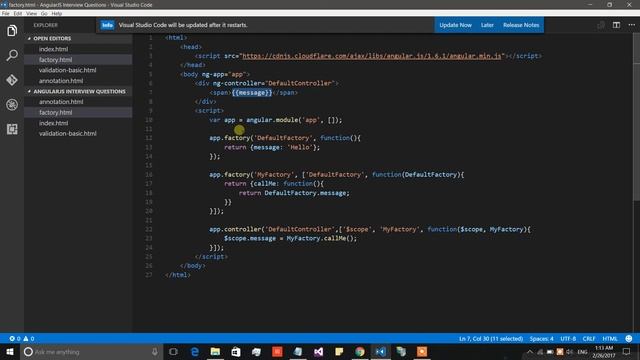Open the Windows Start menu
640x360 pixels.
(x=9, y=351)
